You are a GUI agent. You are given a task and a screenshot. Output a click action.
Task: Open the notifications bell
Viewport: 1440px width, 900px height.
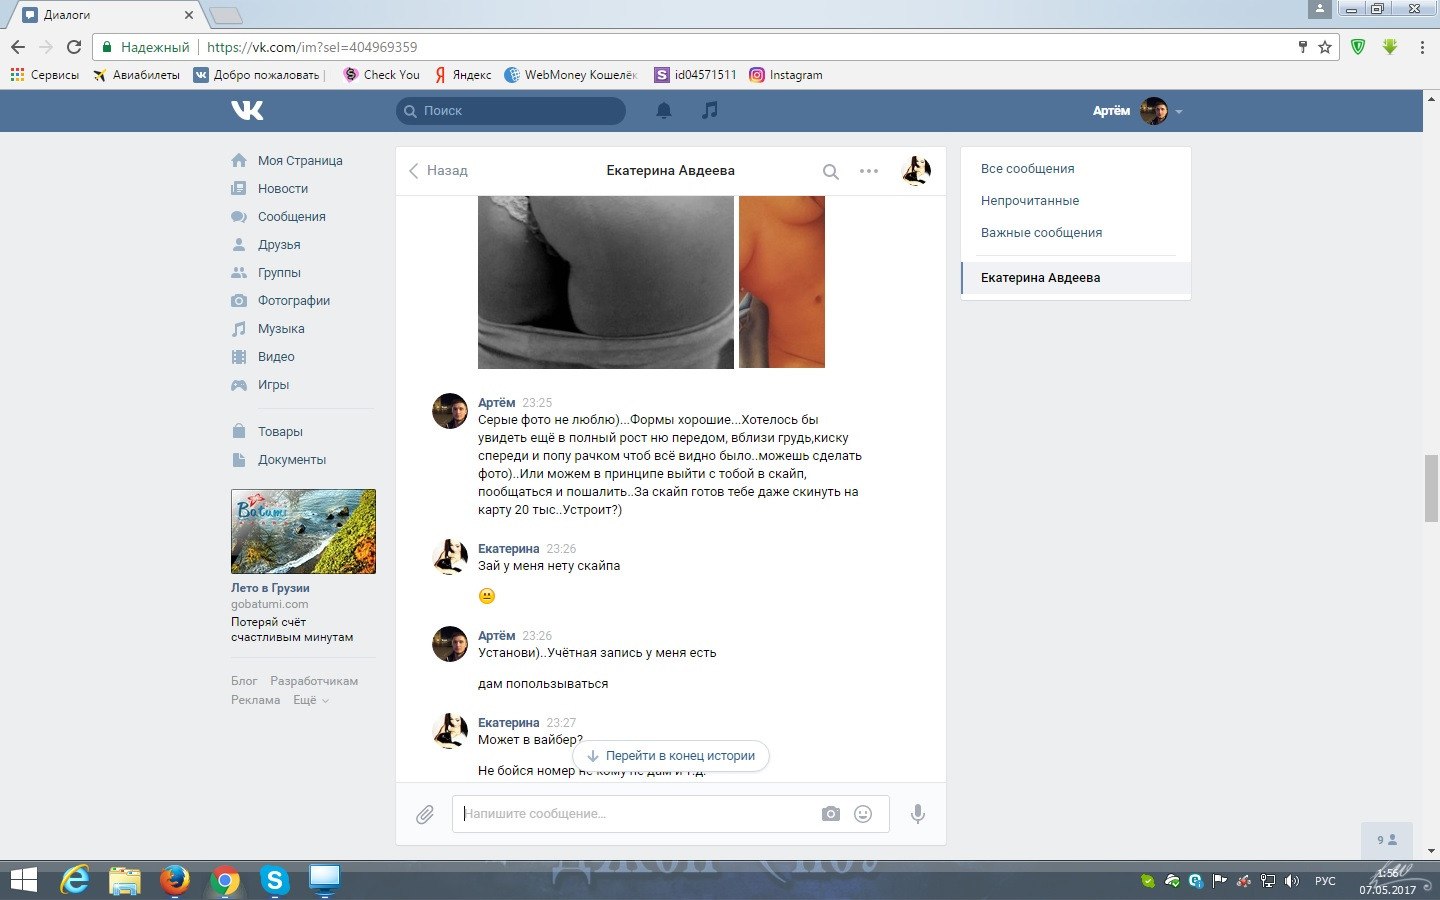[x=664, y=111]
